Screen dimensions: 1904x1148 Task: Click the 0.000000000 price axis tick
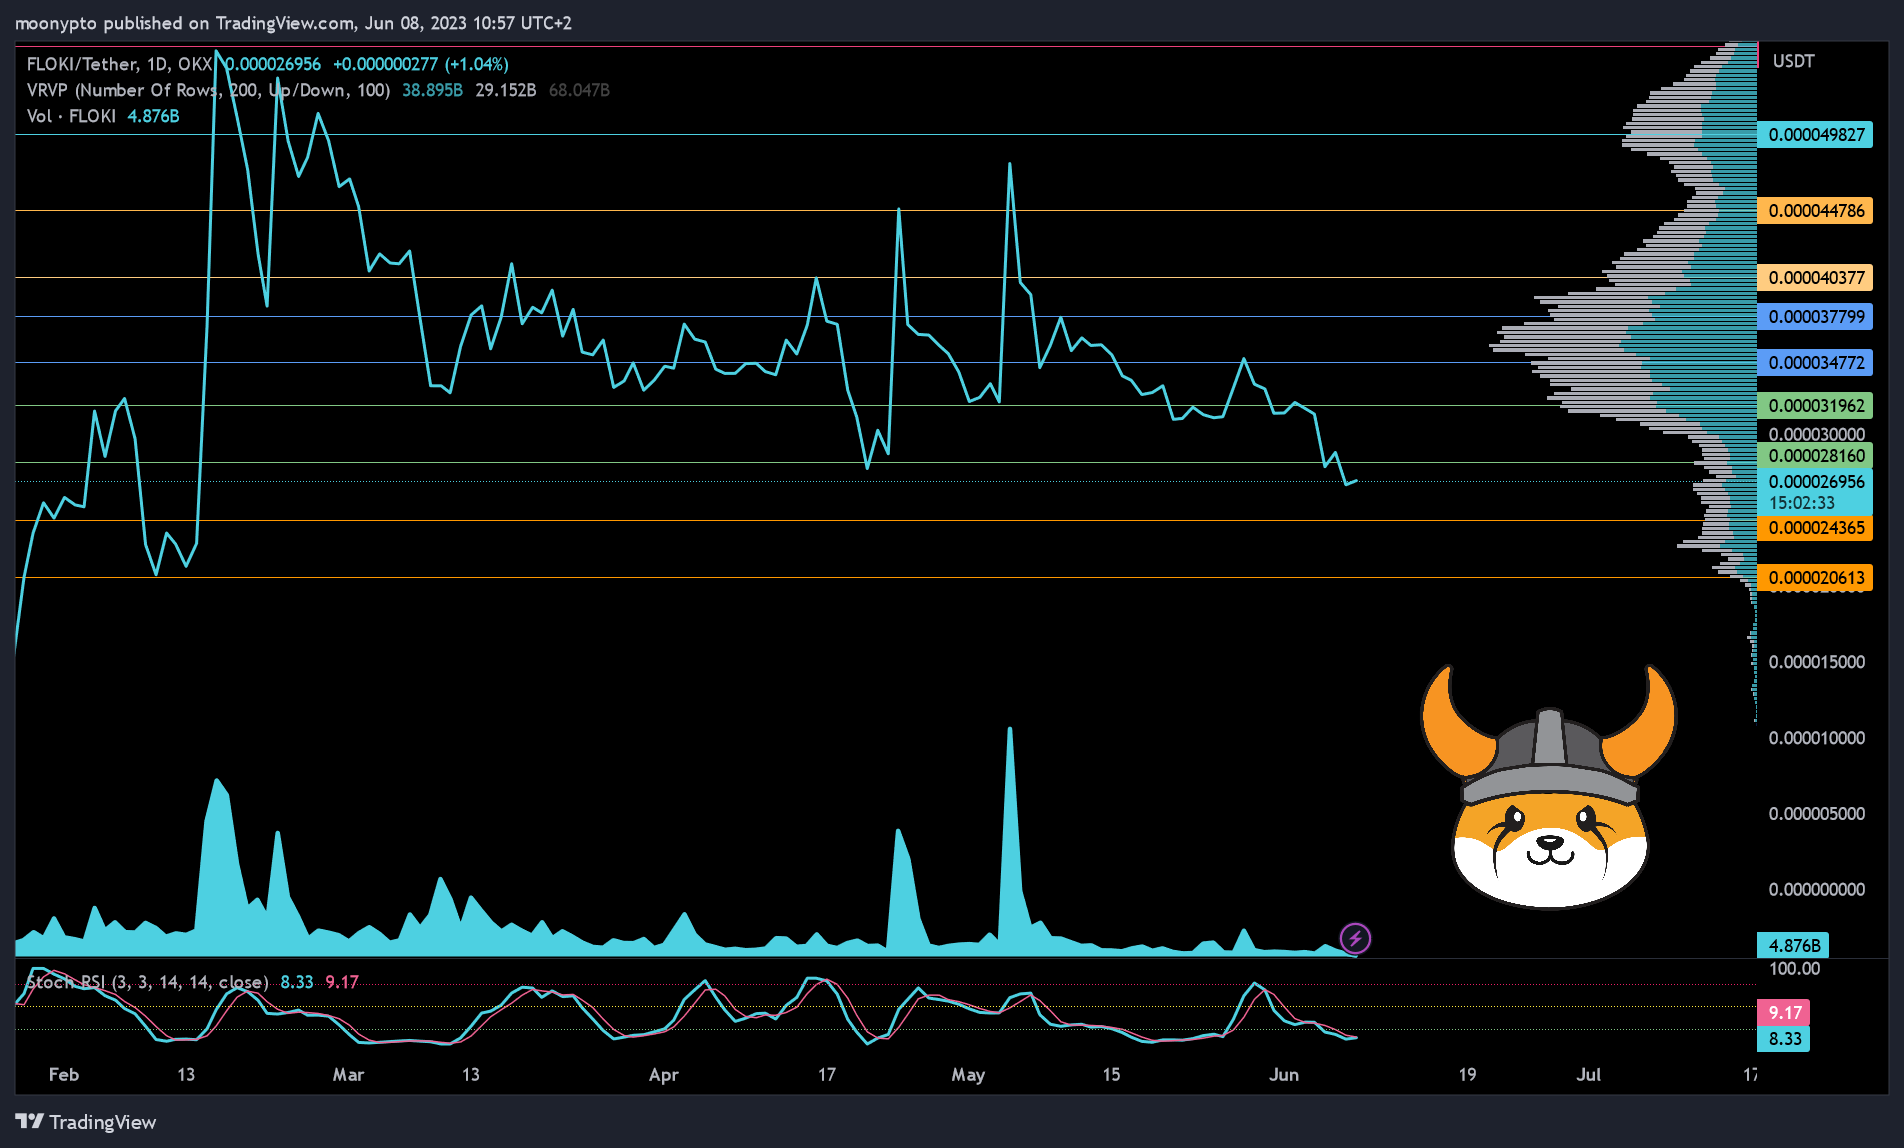pos(1816,890)
